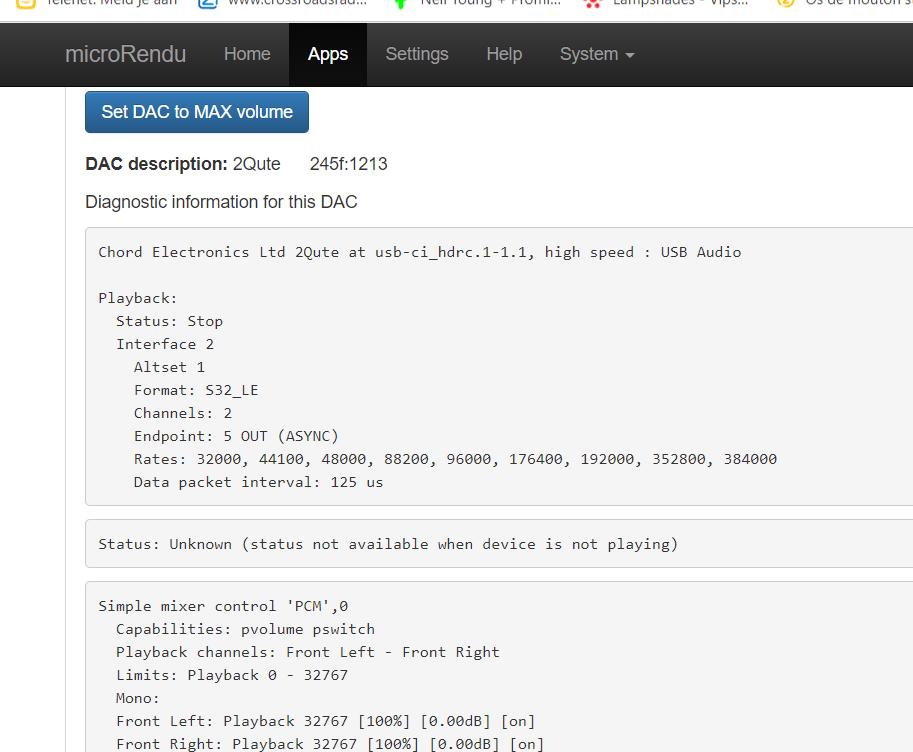The width and height of the screenshot is (913, 752).
Task: Open the Help nav item
Action: 504,54
